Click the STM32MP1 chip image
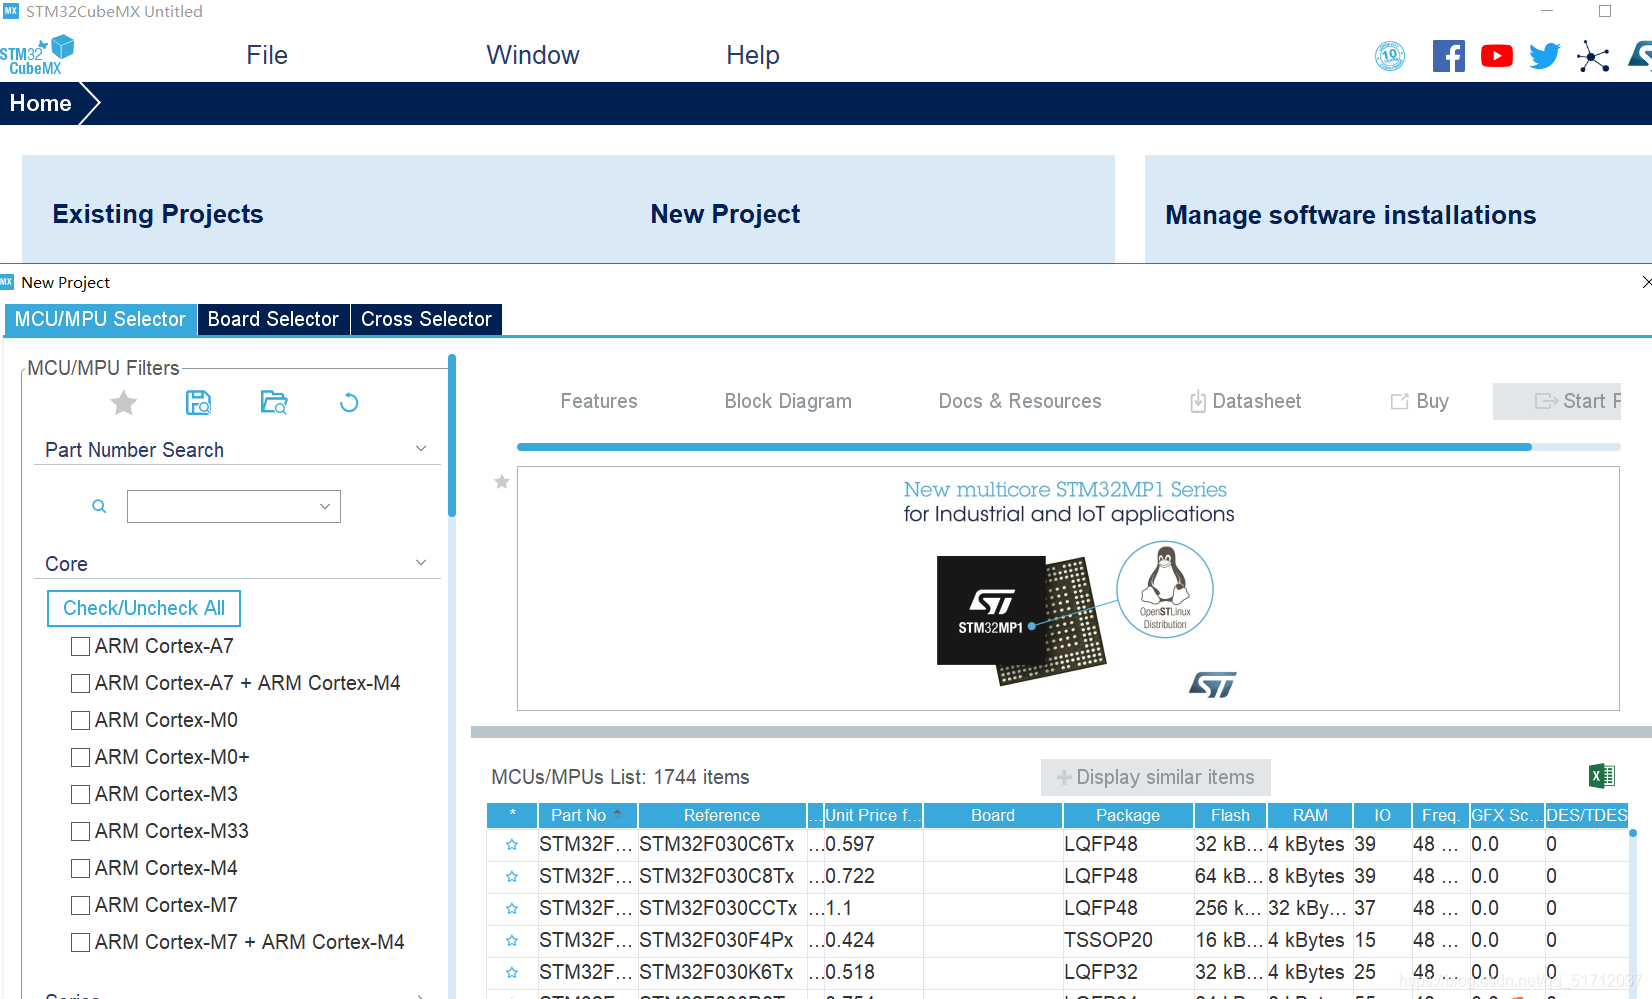 [1020, 621]
